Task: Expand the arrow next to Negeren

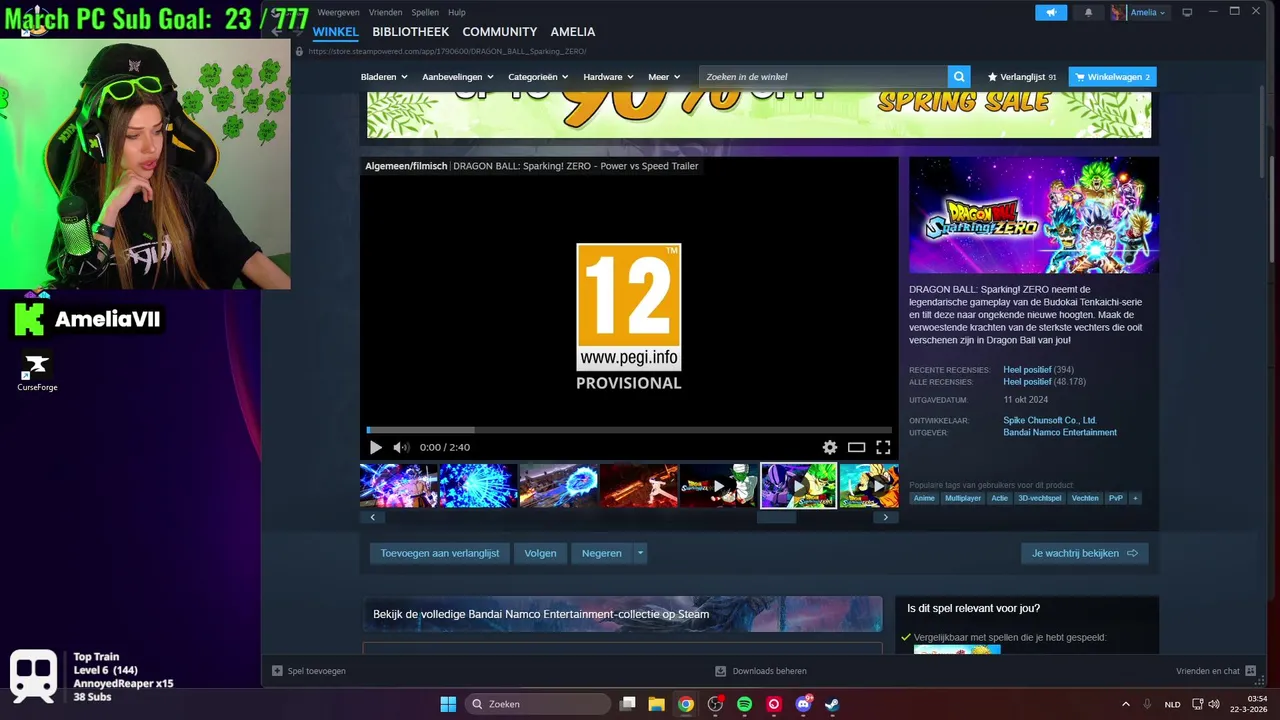Action: (x=640, y=553)
